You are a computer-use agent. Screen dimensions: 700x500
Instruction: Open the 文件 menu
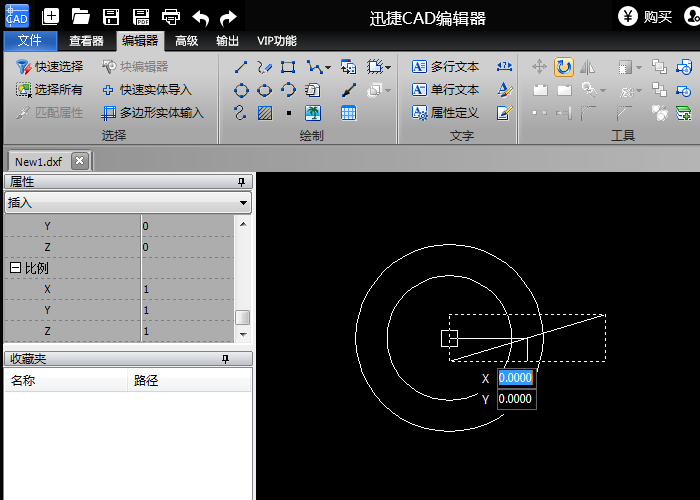[x=30, y=41]
